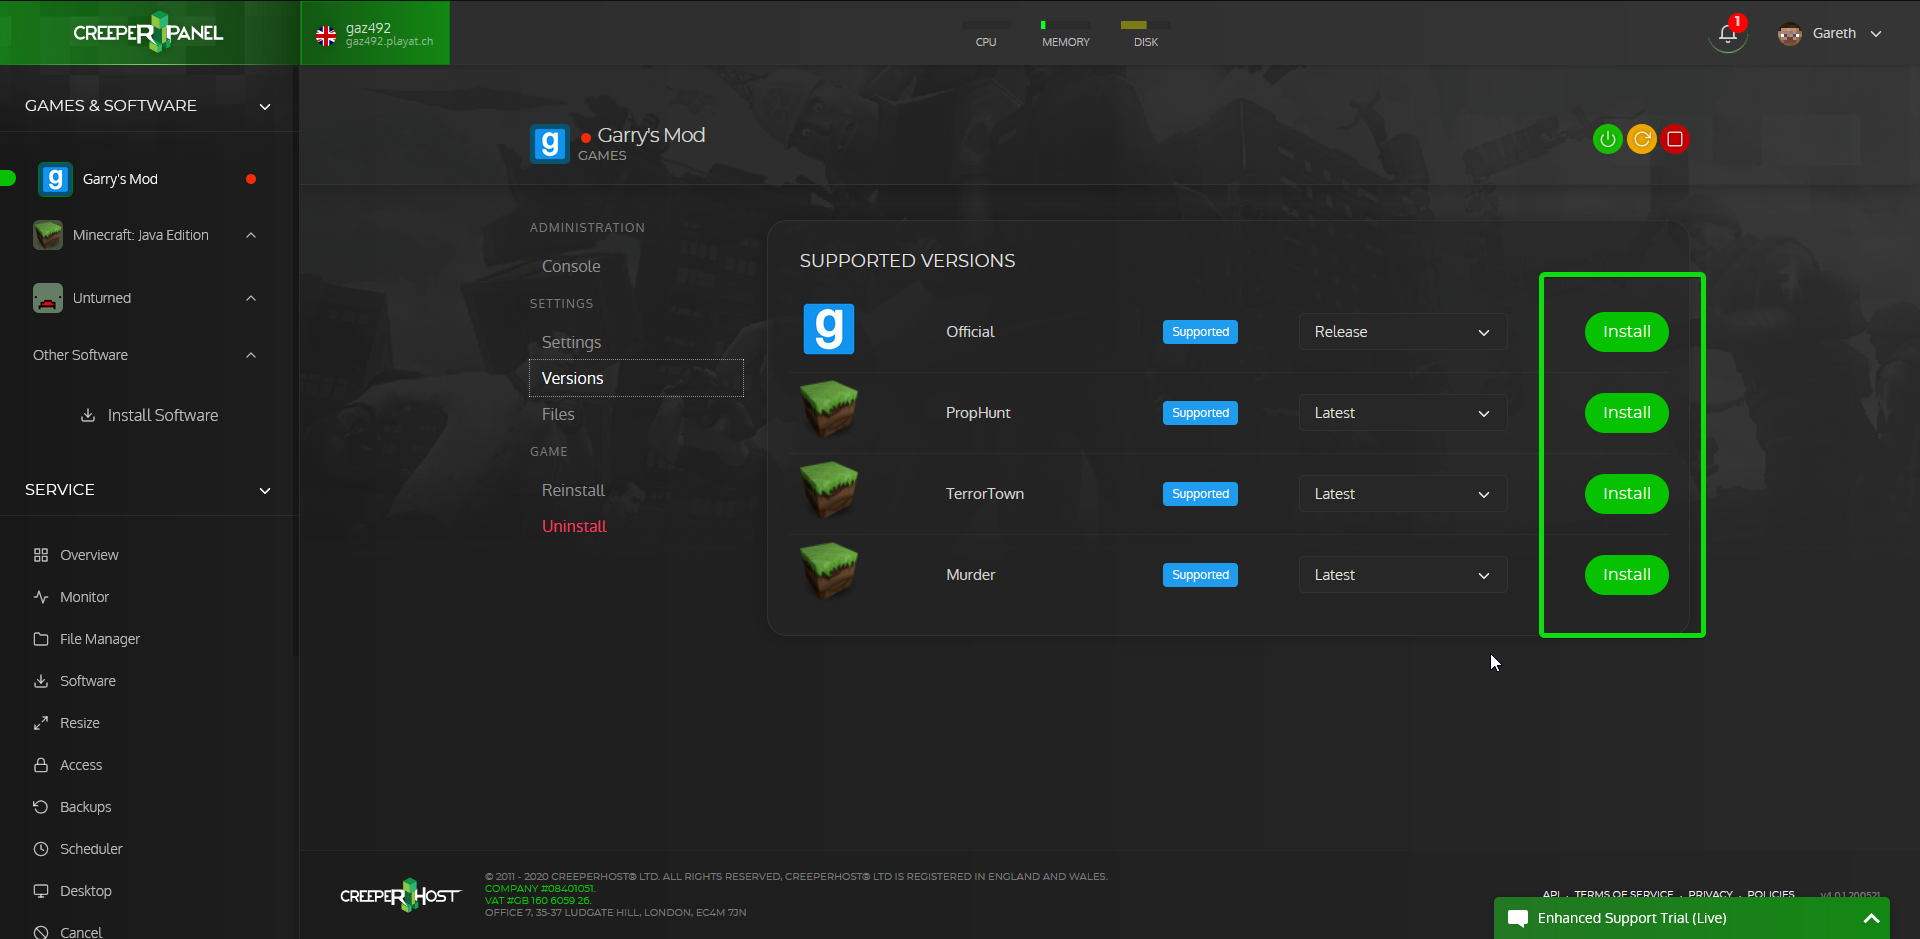Click the Monitor pulse icon

pos(41,597)
